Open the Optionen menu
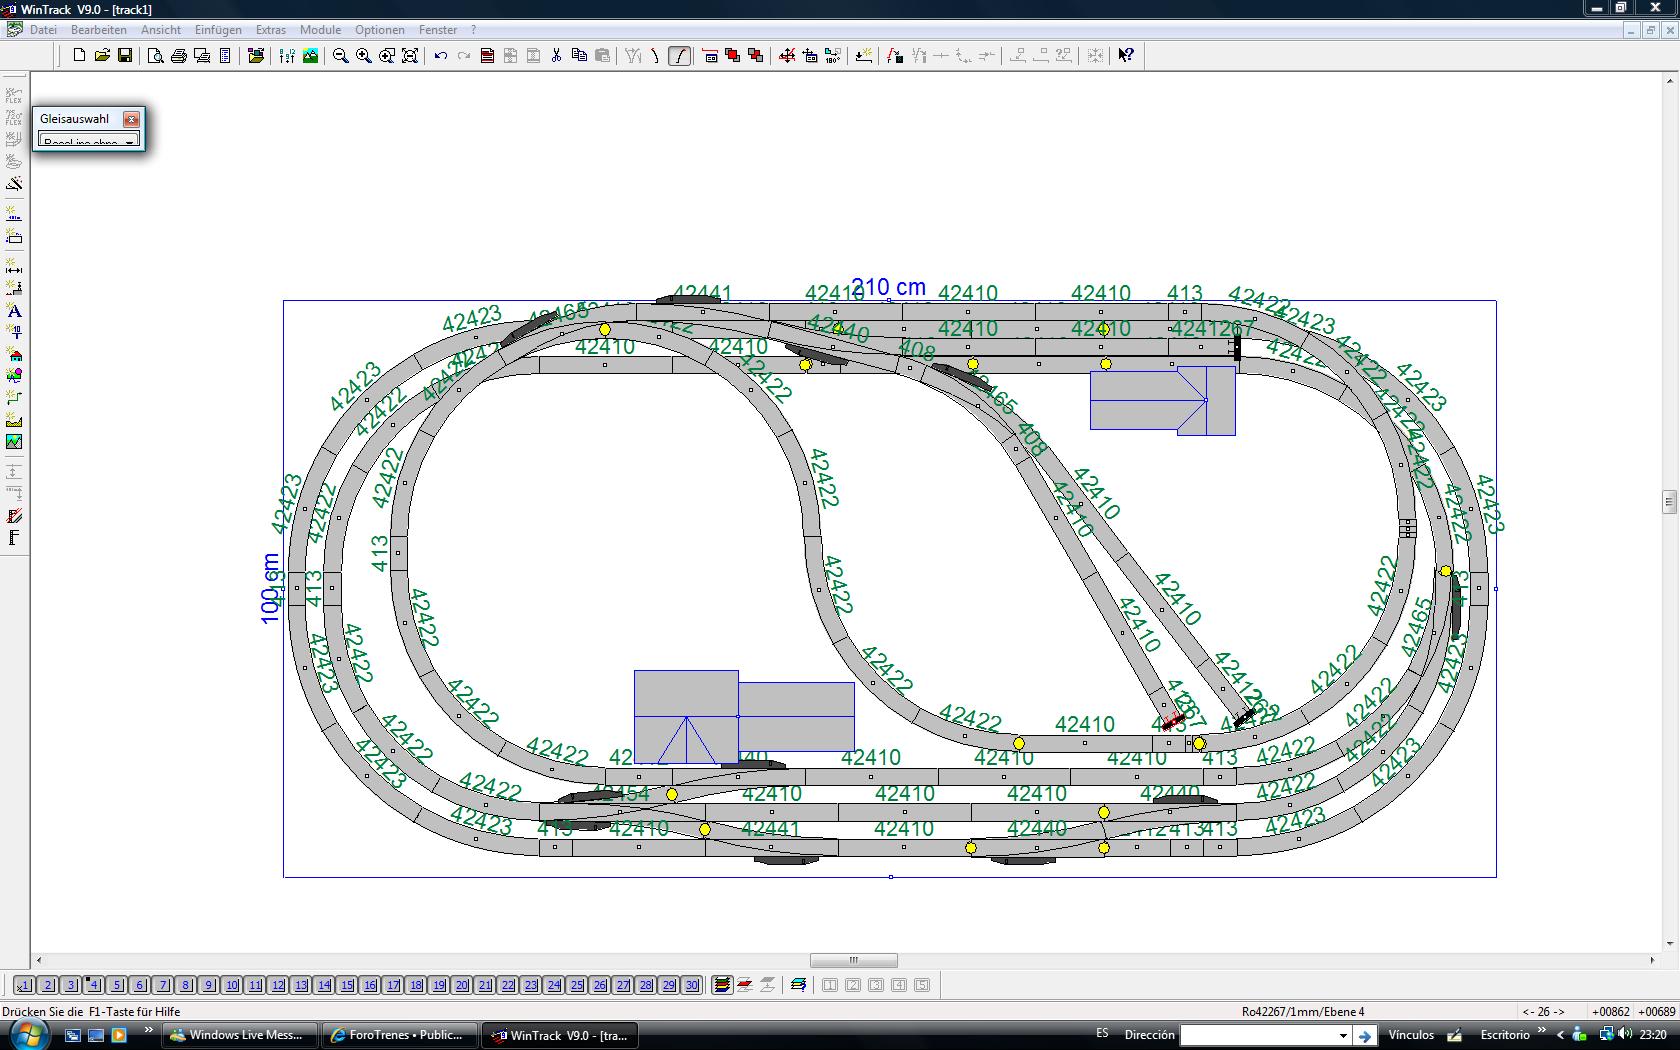This screenshot has height=1050, width=1680. click(380, 30)
